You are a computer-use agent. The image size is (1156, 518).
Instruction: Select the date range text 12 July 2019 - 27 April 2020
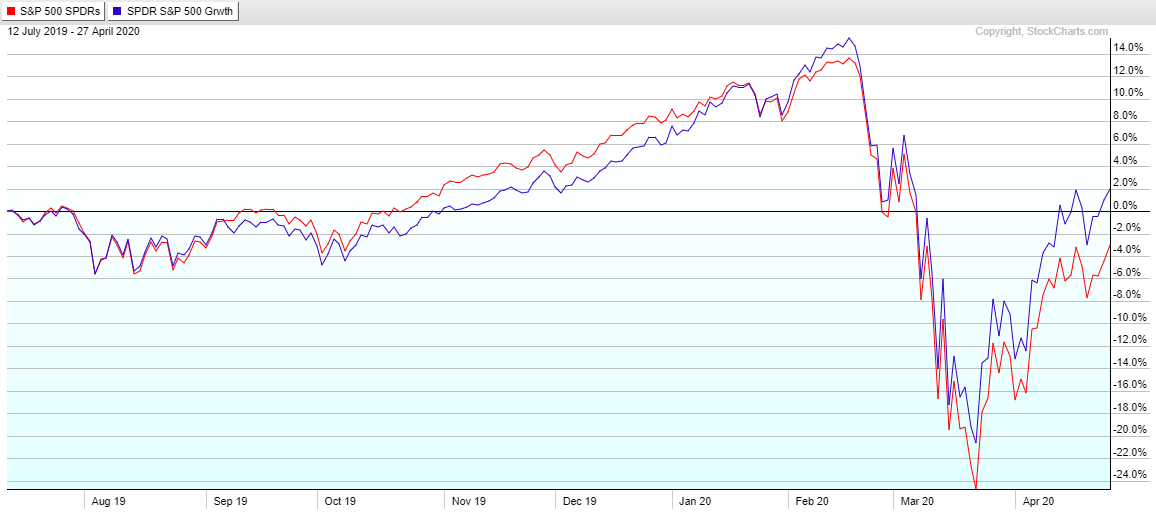click(x=73, y=32)
